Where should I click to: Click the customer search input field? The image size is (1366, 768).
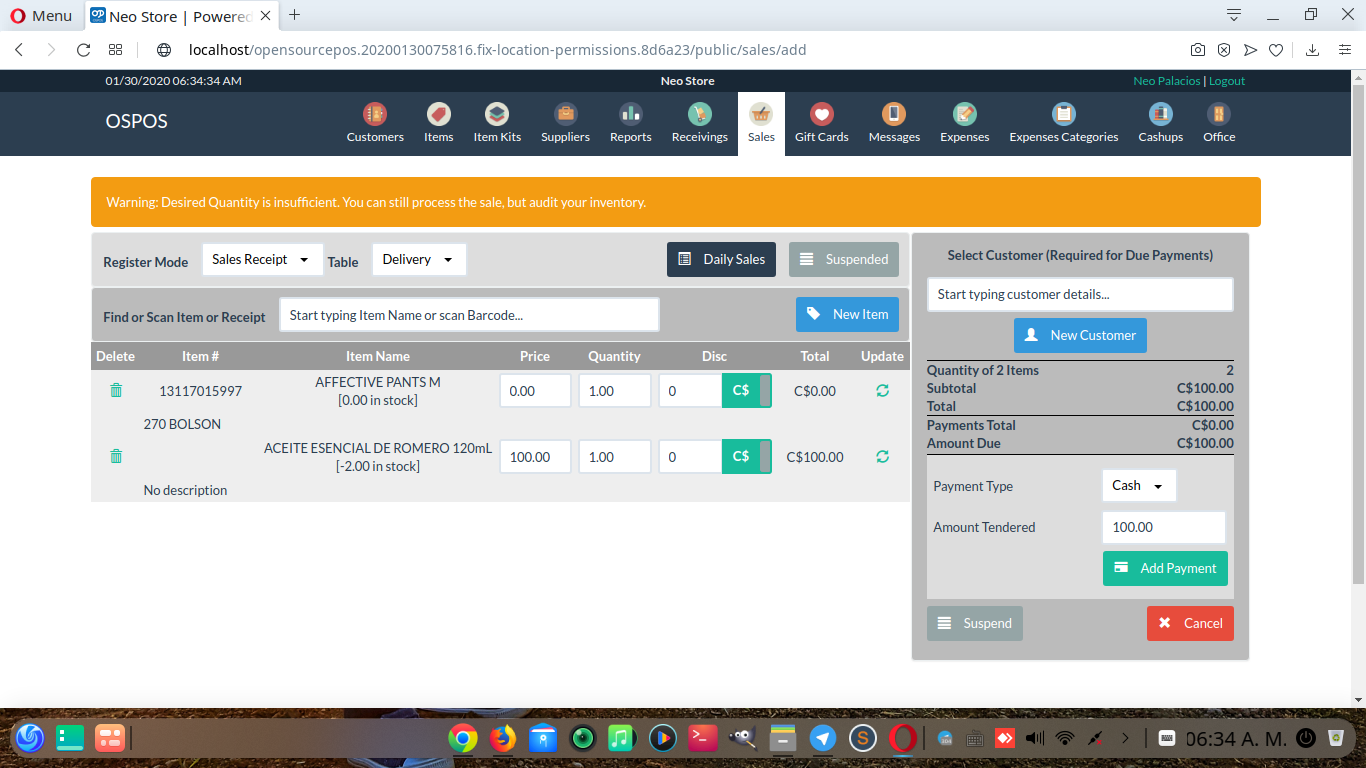pos(1079,294)
